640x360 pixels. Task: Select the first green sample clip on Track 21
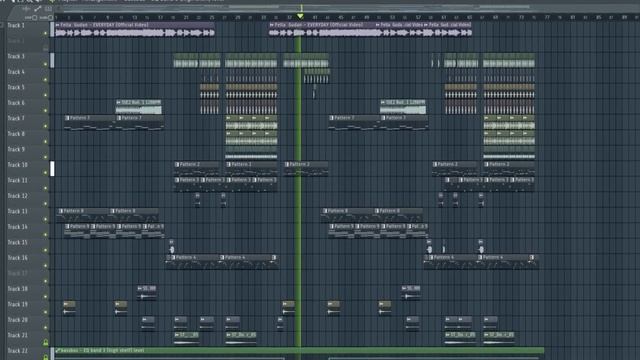(x=187, y=339)
